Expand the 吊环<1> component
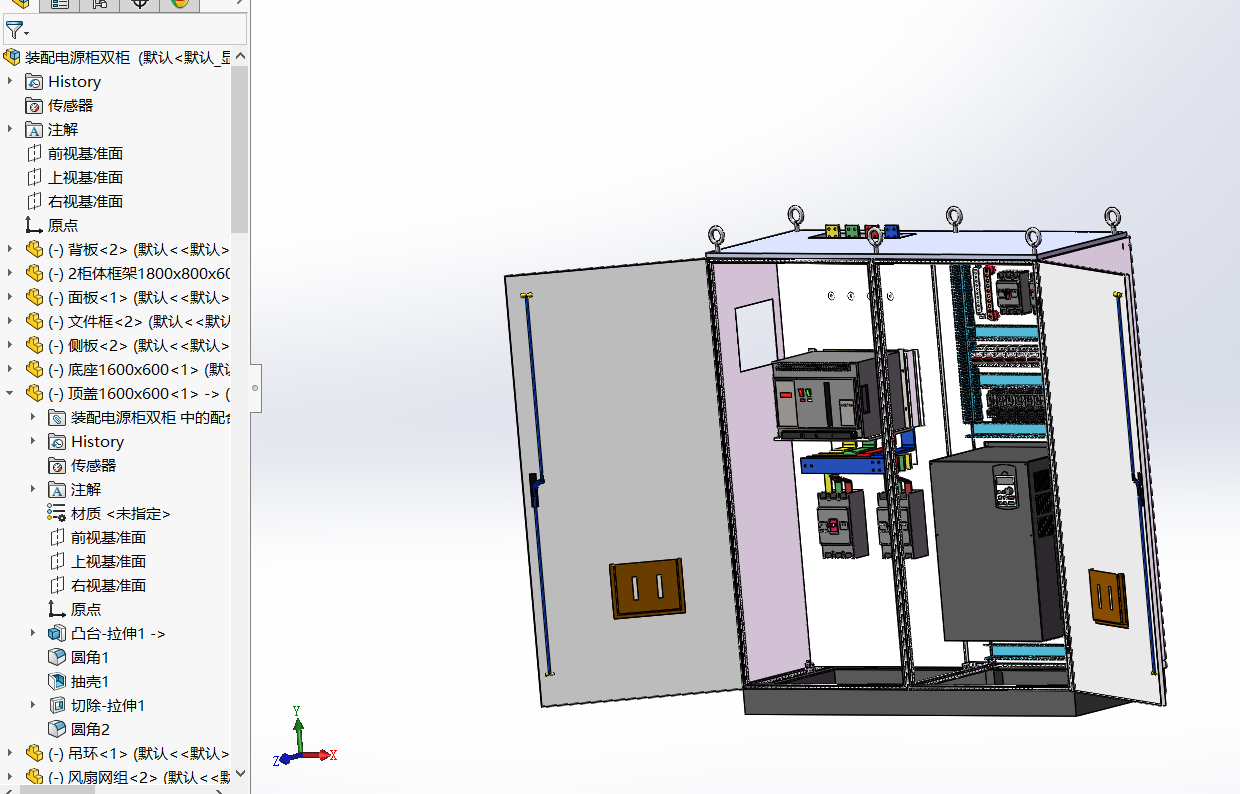Viewport: 1240px width, 794px height. (10, 753)
